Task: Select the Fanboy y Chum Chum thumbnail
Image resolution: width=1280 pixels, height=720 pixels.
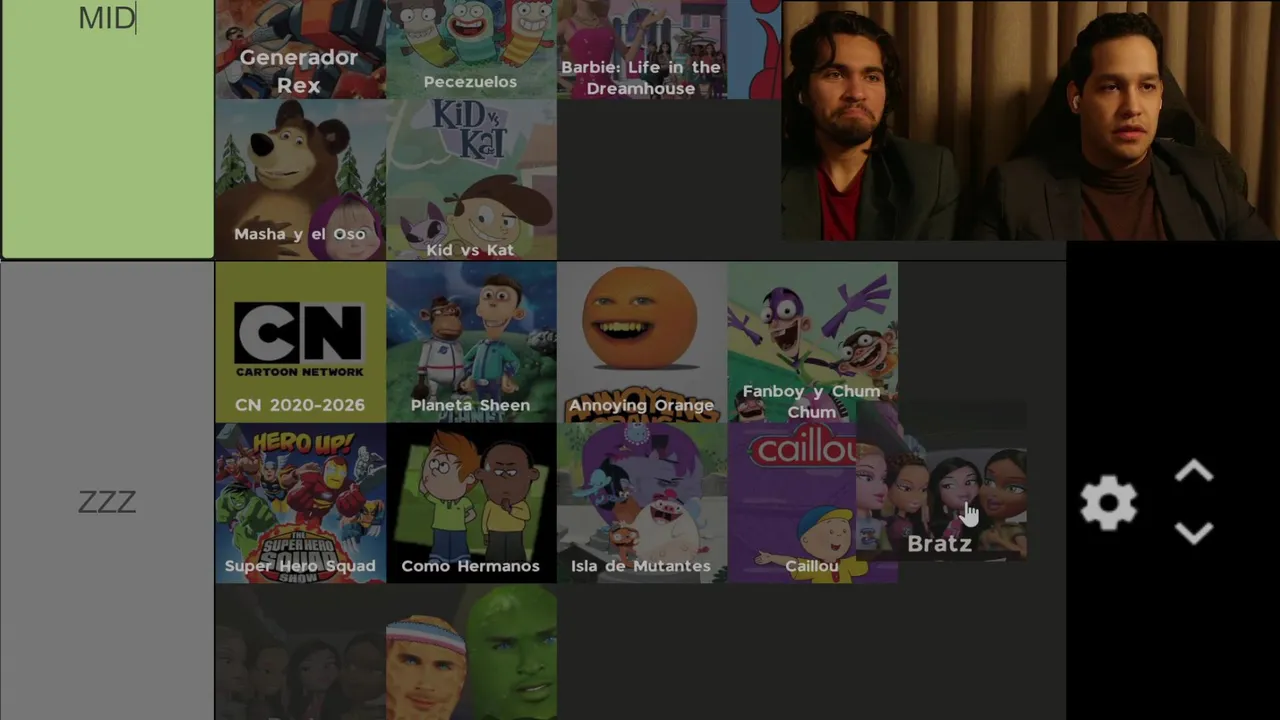Action: pos(812,342)
